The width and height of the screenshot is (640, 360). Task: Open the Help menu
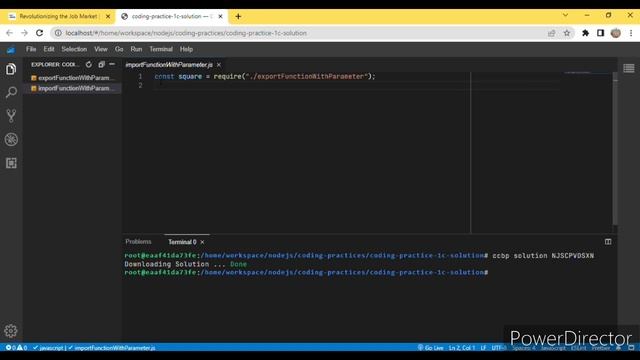click(186, 49)
